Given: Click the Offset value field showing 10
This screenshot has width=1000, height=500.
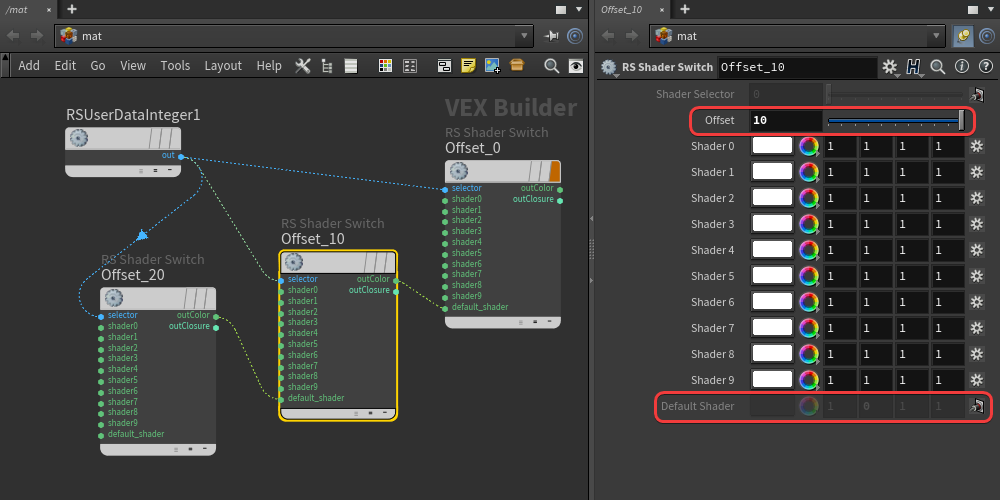Looking at the screenshot, I should click(x=786, y=121).
